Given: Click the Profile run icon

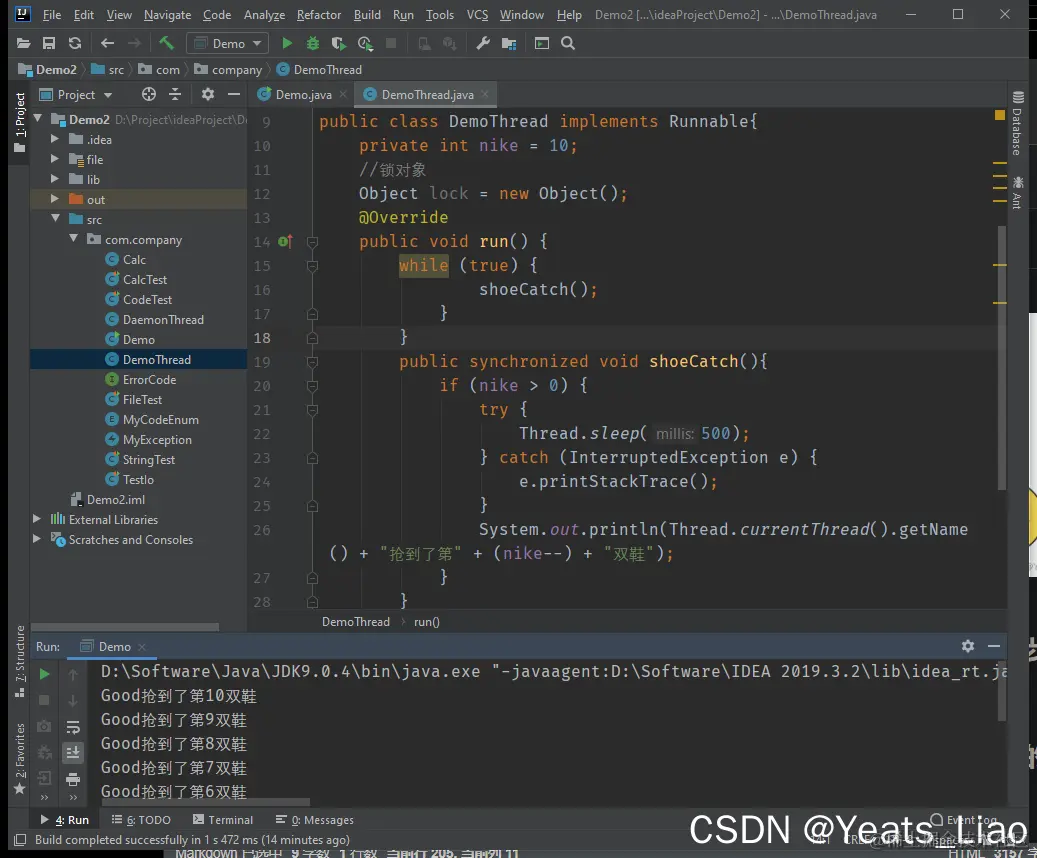Looking at the screenshot, I should pos(365,44).
